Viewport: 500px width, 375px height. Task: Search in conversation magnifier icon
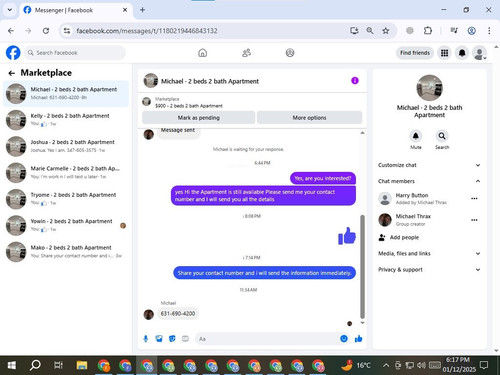442,136
